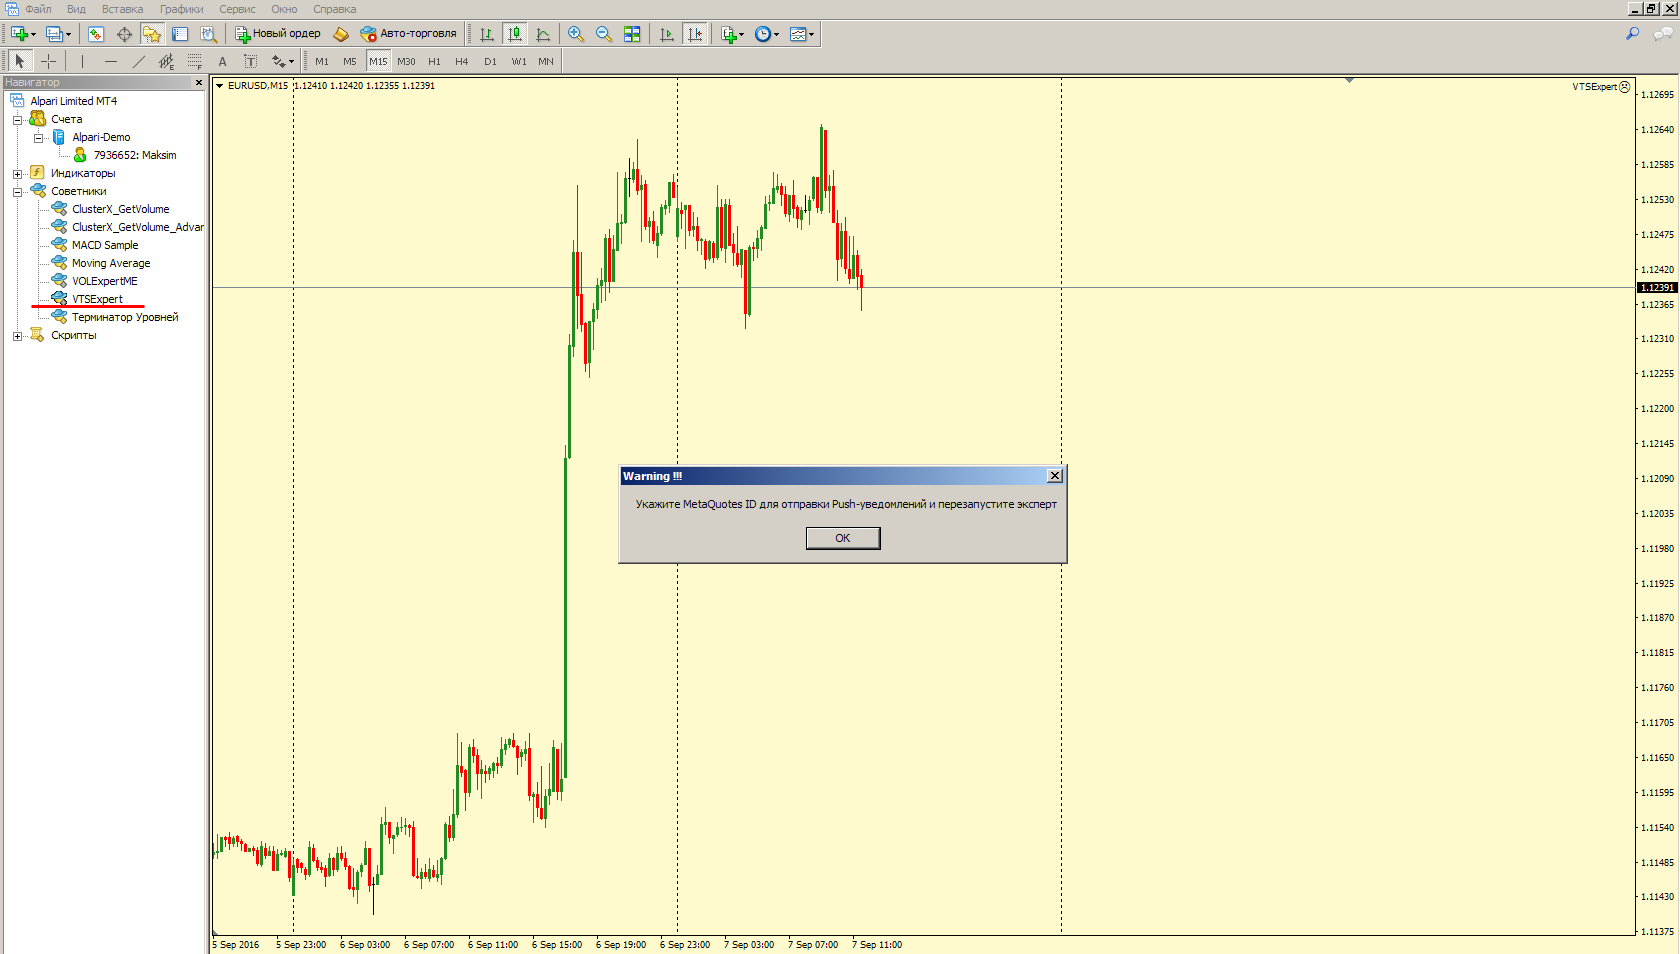1680x954 pixels.
Task: Select the cursor arrow tool
Action: pyautogui.click(x=20, y=61)
